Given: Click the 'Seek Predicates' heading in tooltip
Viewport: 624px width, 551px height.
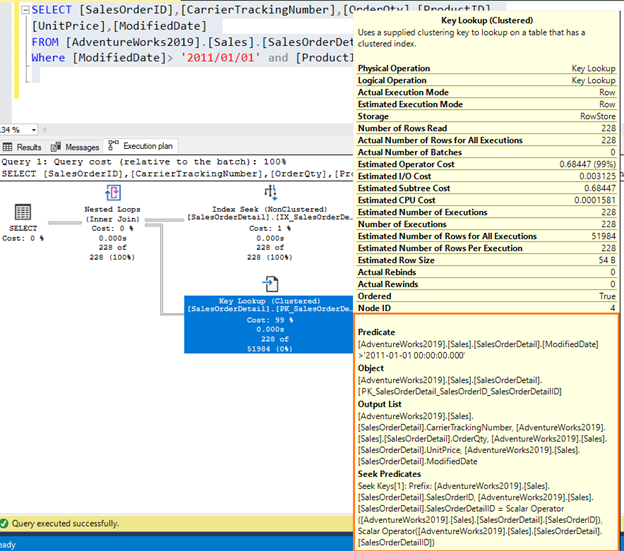Looking at the screenshot, I should 389,474.
